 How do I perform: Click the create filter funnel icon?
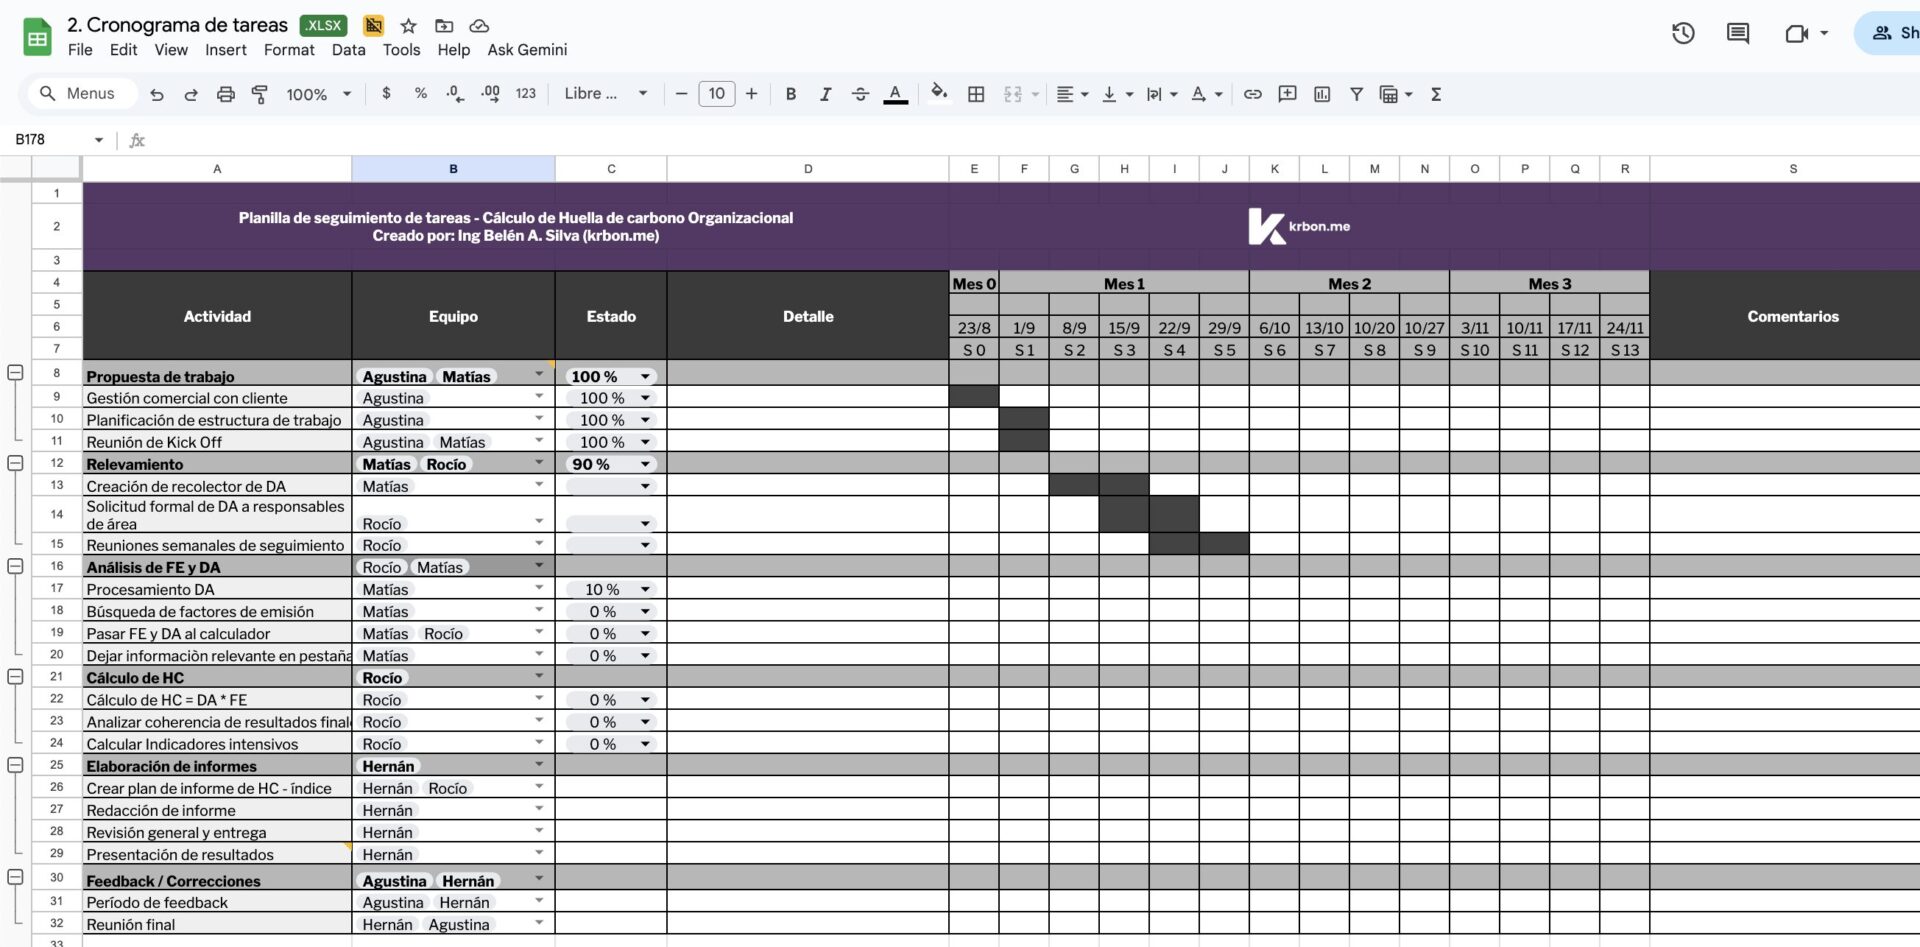pyautogui.click(x=1356, y=94)
